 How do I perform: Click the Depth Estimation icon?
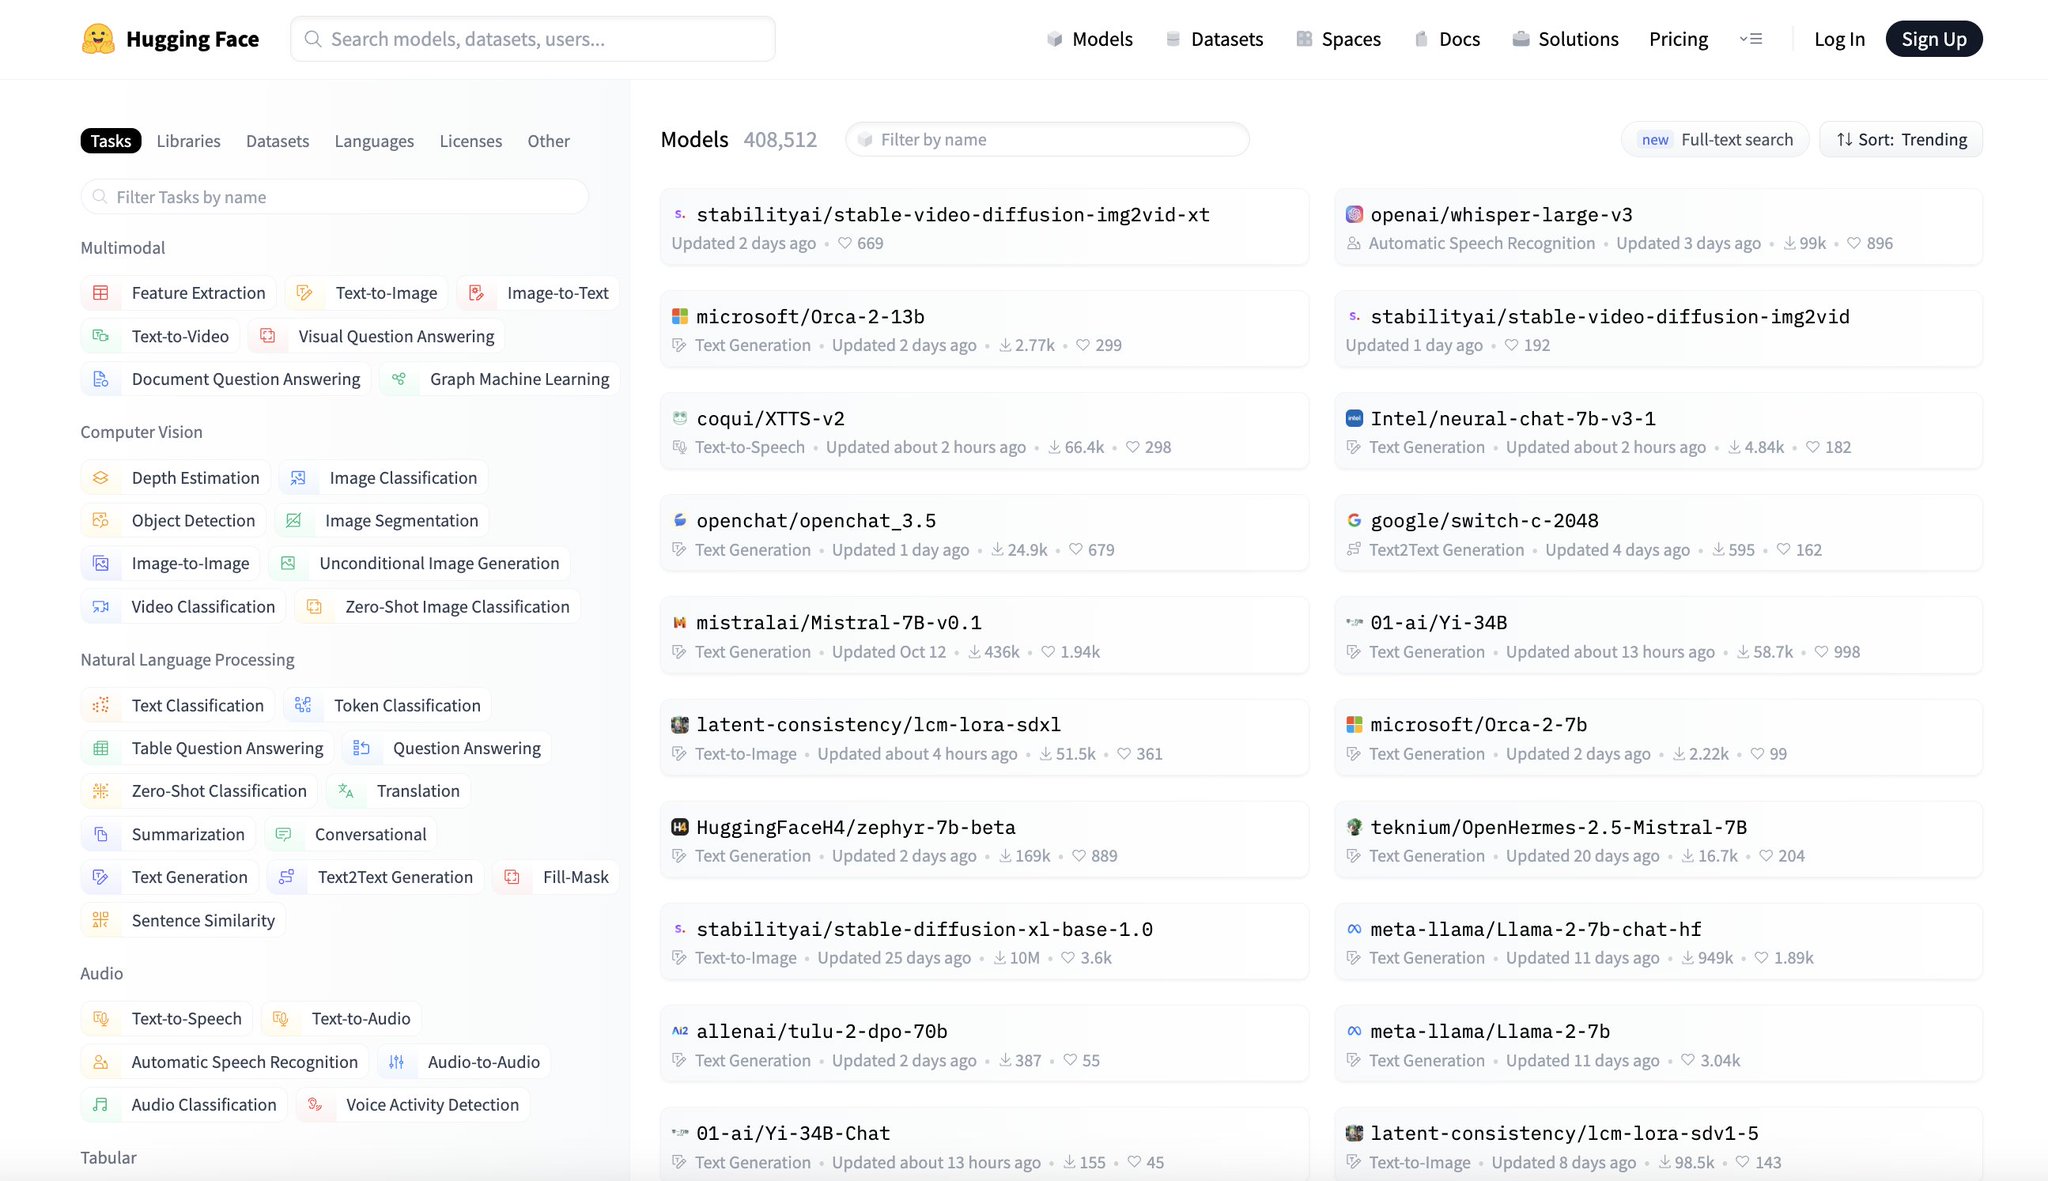tap(101, 478)
